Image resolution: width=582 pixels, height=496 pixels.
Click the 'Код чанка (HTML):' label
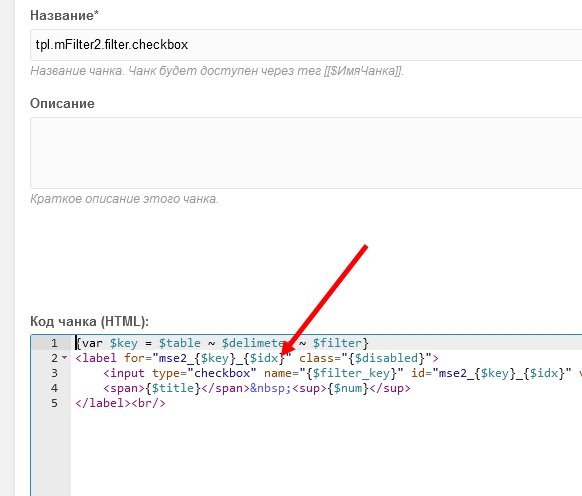[x=89, y=321]
